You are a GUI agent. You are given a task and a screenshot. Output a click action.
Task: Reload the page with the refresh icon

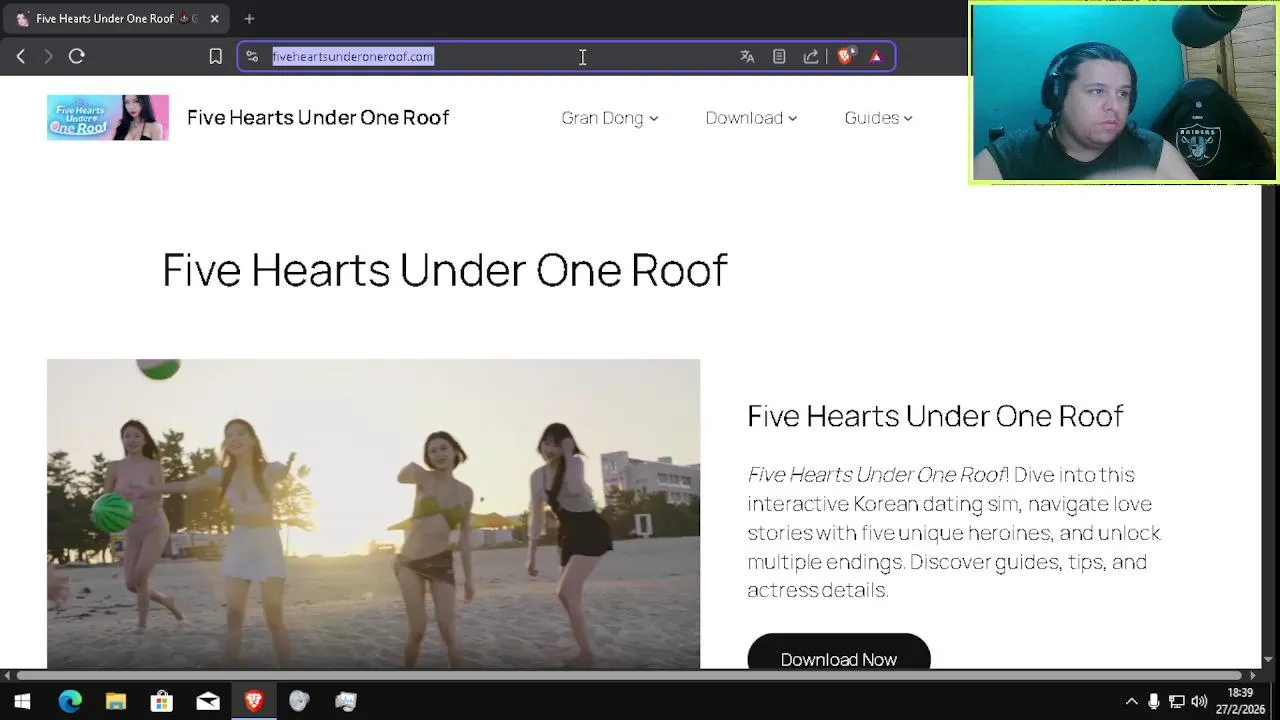point(76,57)
